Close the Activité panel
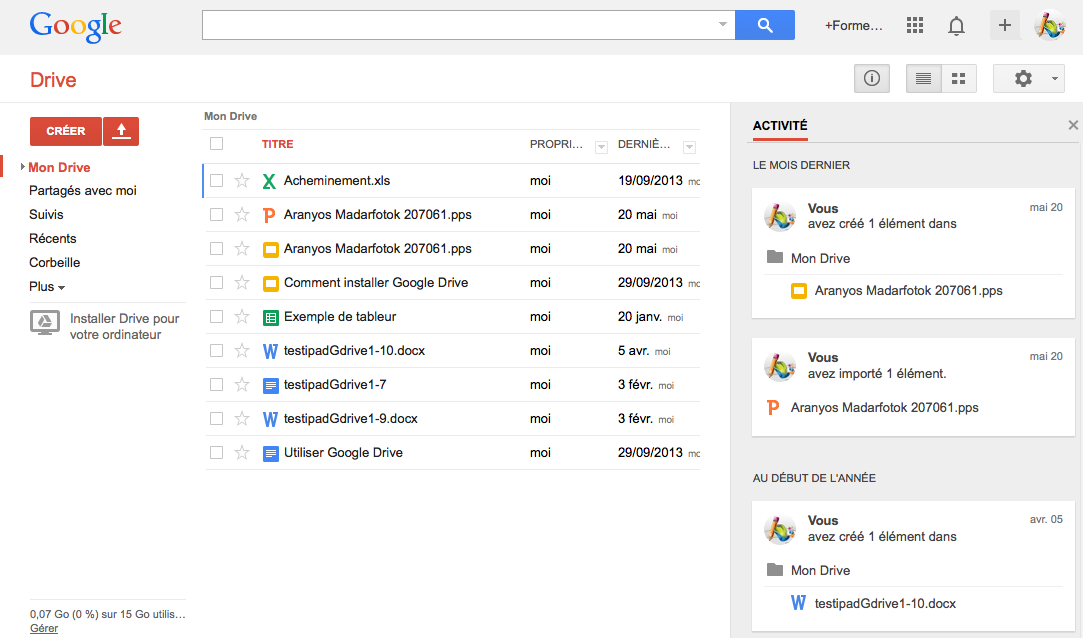Viewport: 1083px width, 638px height. pyautogui.click(x=1073, y=125)
